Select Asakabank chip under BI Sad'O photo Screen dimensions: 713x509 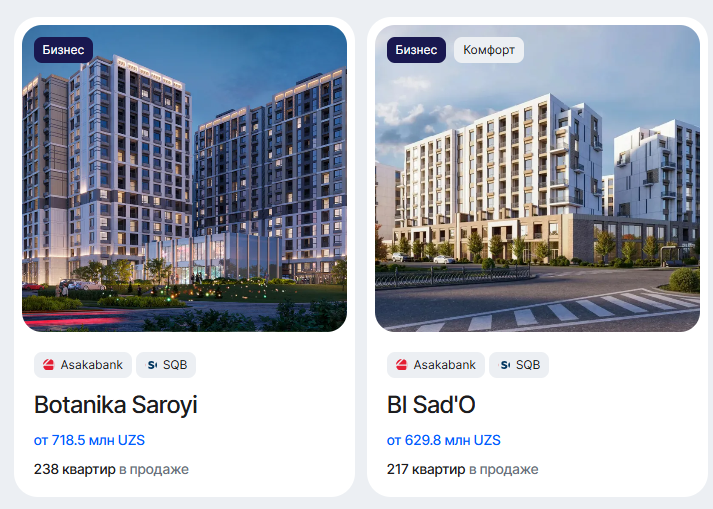coord(436,365)
